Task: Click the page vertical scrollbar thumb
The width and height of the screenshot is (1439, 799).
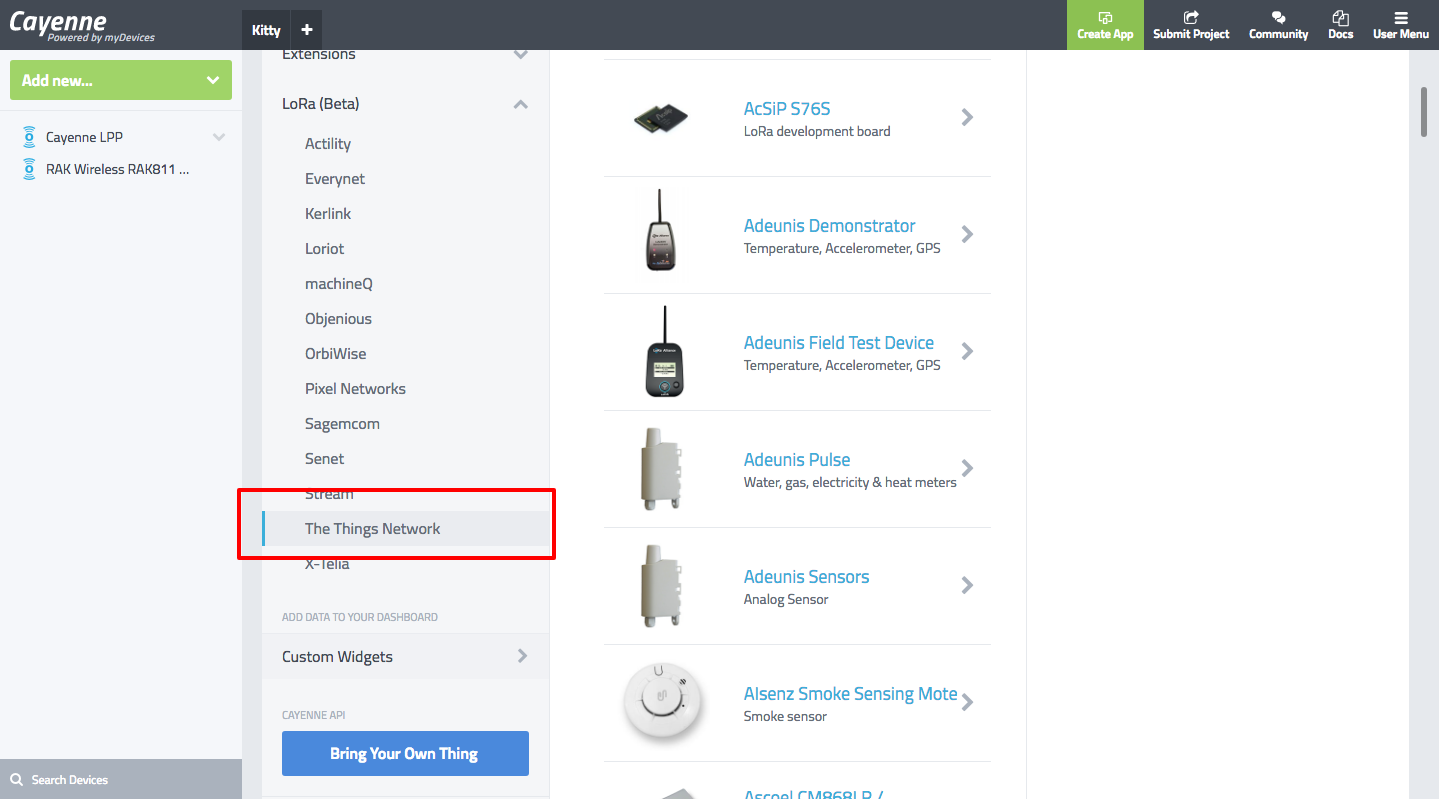Action: [x=1424, y=111]
